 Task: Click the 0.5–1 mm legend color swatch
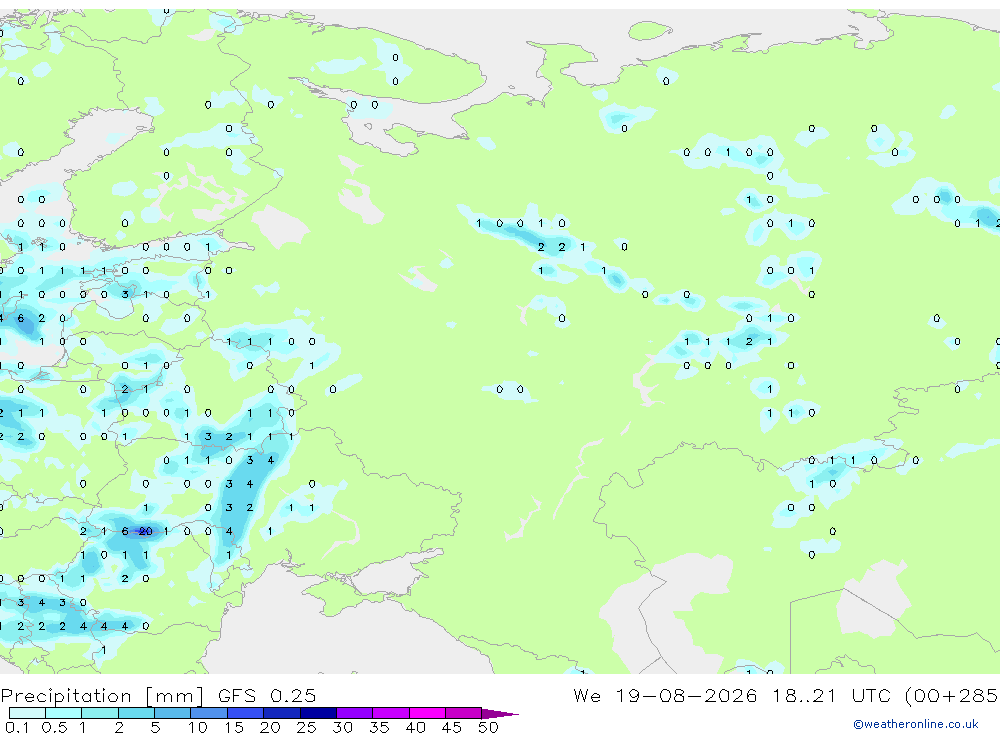click(64, 713)
